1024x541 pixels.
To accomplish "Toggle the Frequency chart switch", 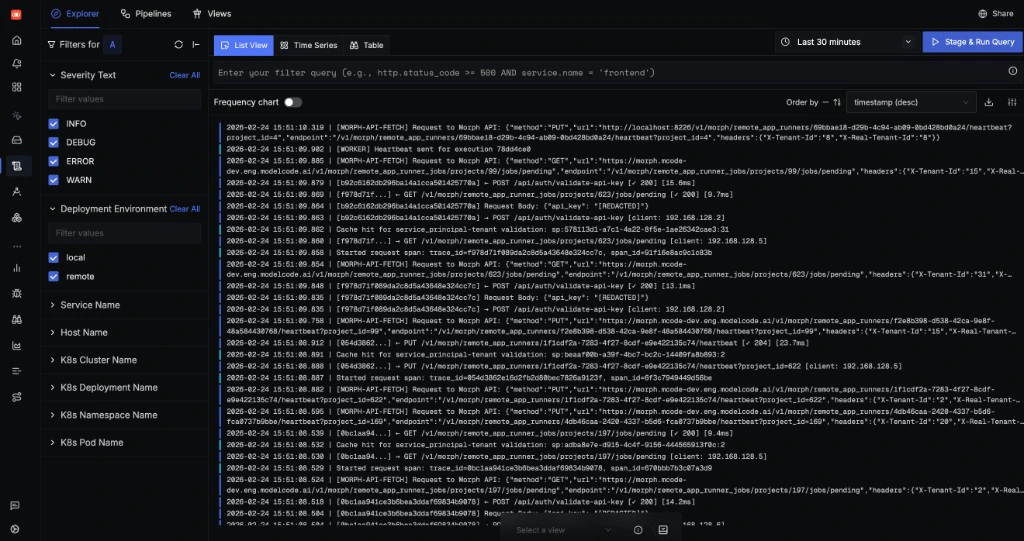I will pos(293,102).
